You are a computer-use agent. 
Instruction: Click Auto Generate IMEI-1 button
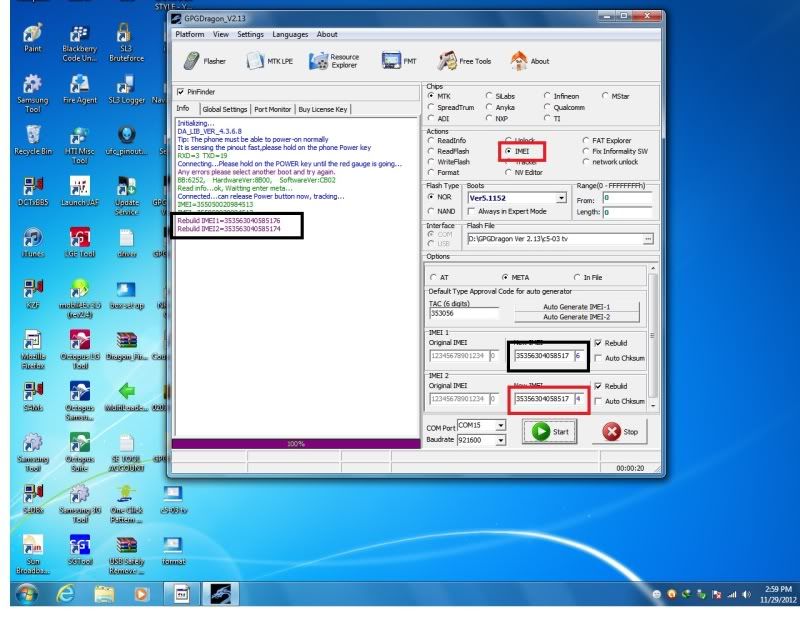pyautogui.click(x=577, y=307)
